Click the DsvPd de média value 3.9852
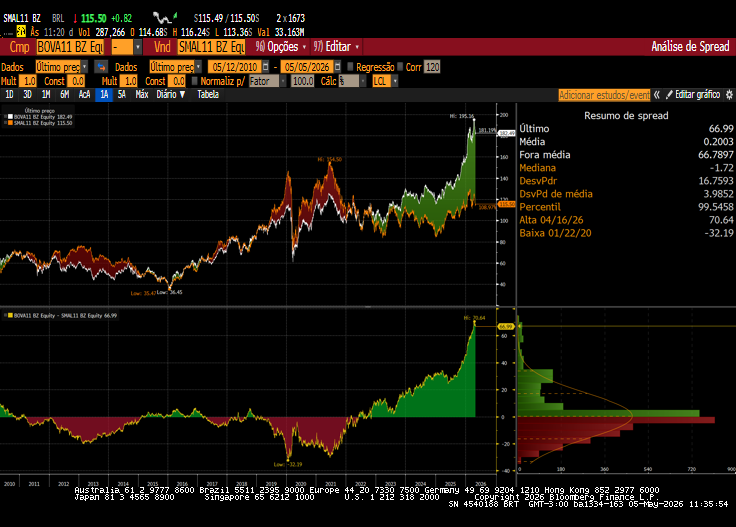 (718, 194)
